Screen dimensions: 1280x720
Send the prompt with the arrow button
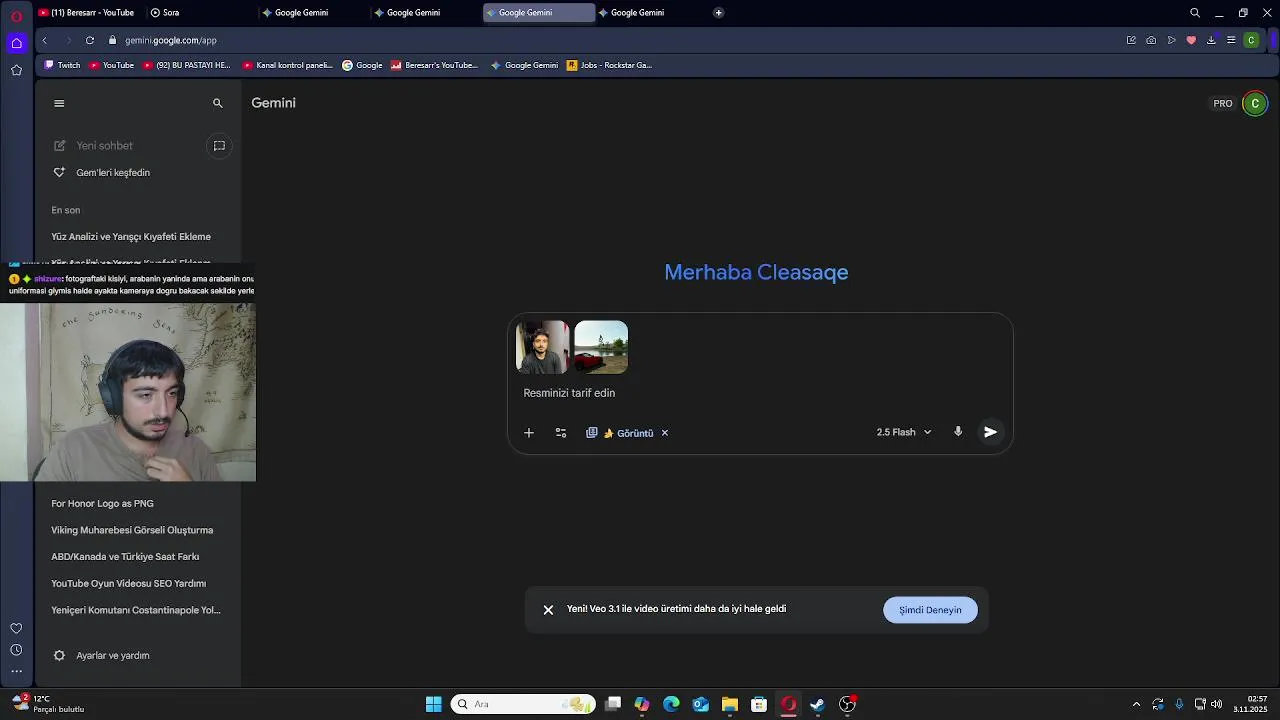pos(990,432)
